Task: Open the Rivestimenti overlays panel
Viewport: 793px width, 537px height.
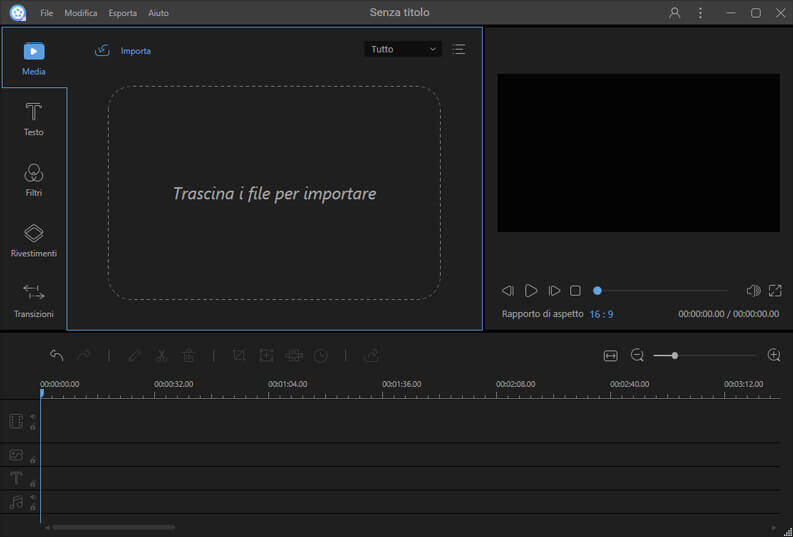Action: pyautogui.click(x=34, y=241)
